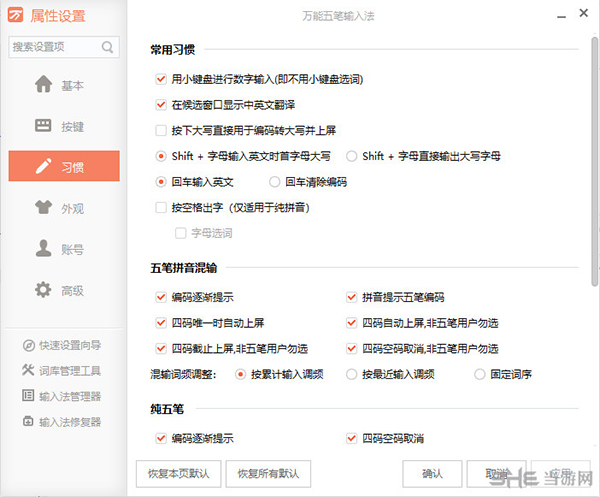Choose Shift + 字母直接输出大写字母

(351, 156)
